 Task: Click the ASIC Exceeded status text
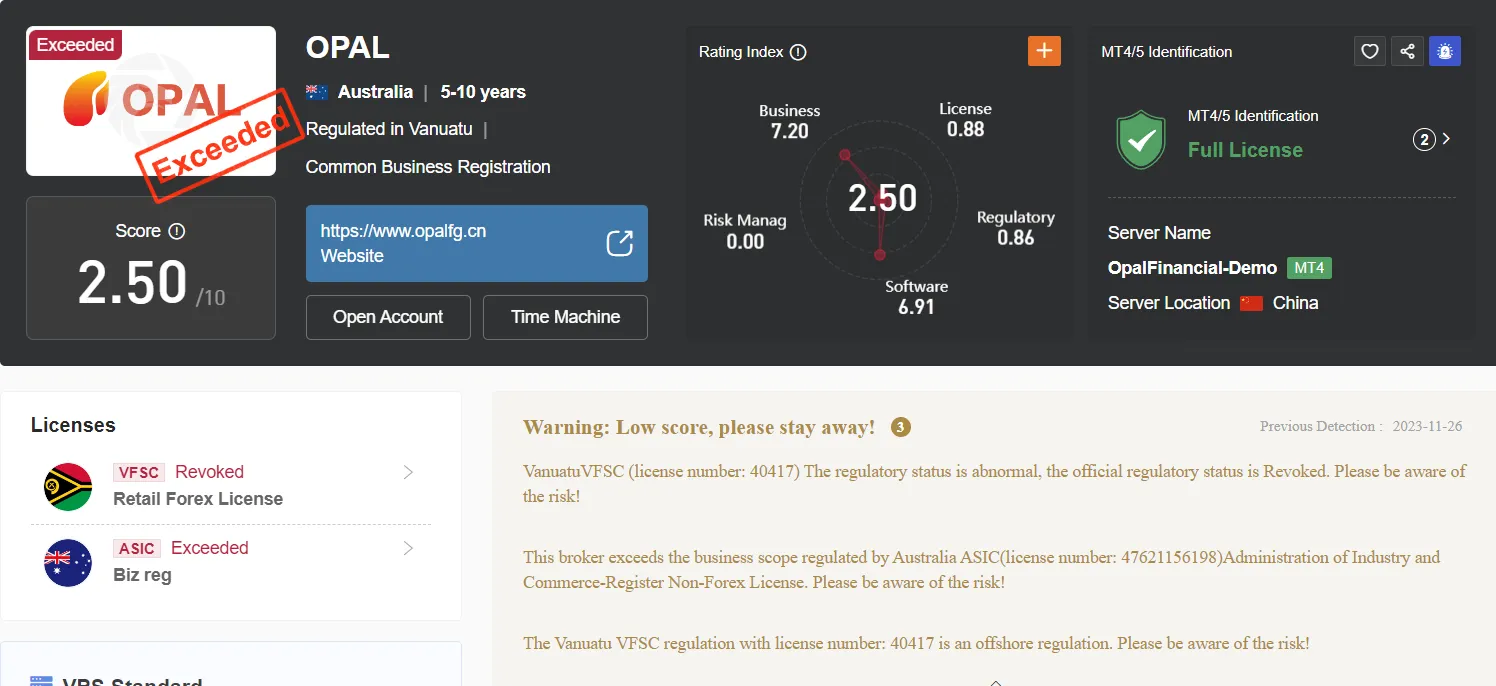click(x=209, y=548)
